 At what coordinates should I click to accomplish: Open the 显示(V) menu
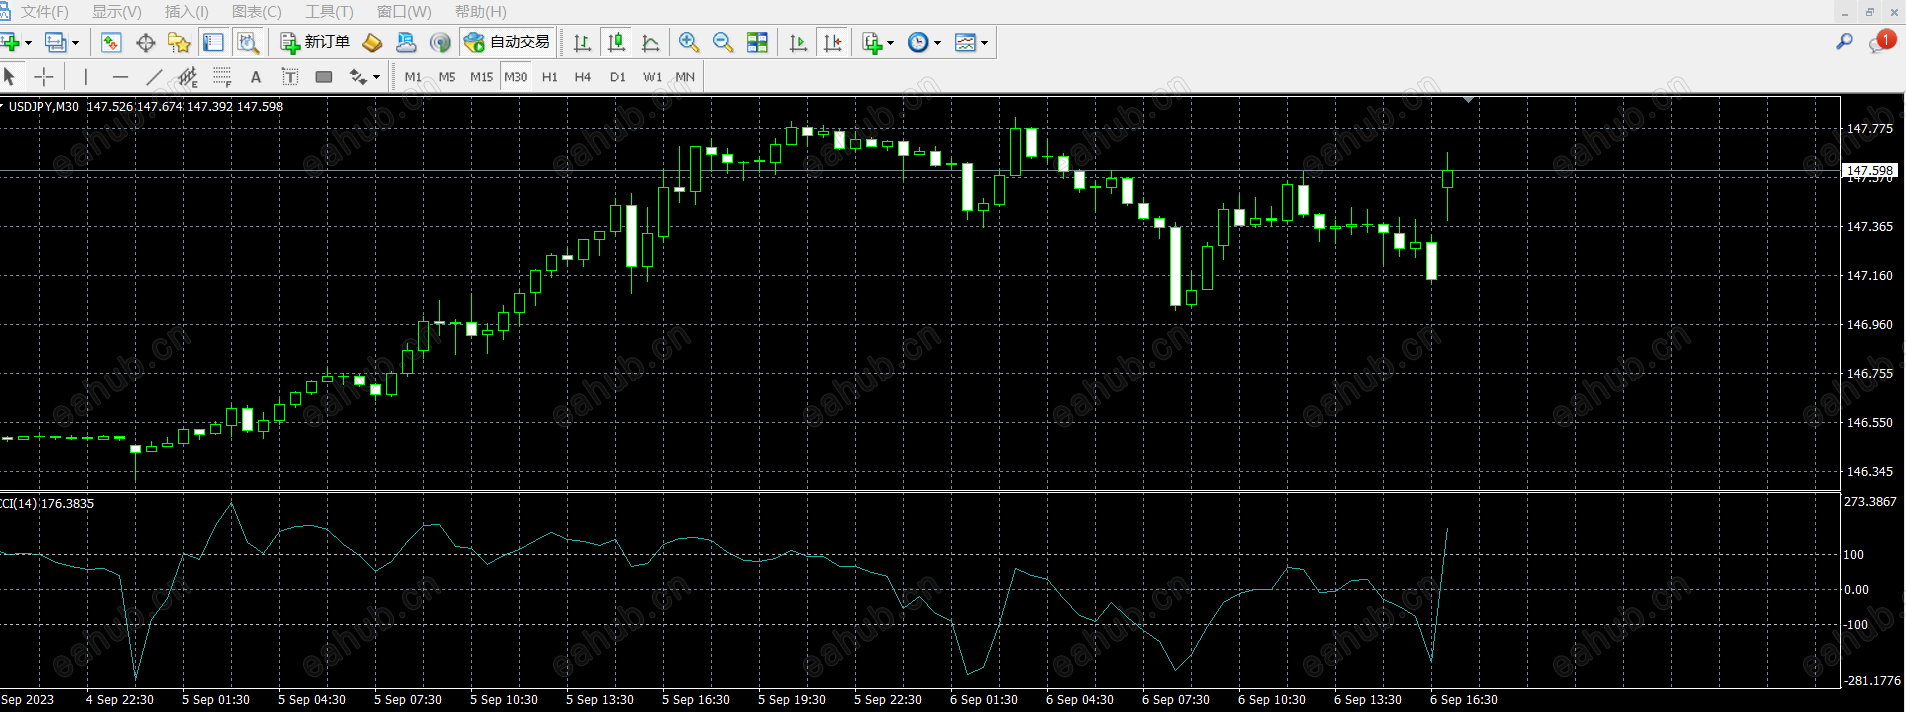[117, 12]
